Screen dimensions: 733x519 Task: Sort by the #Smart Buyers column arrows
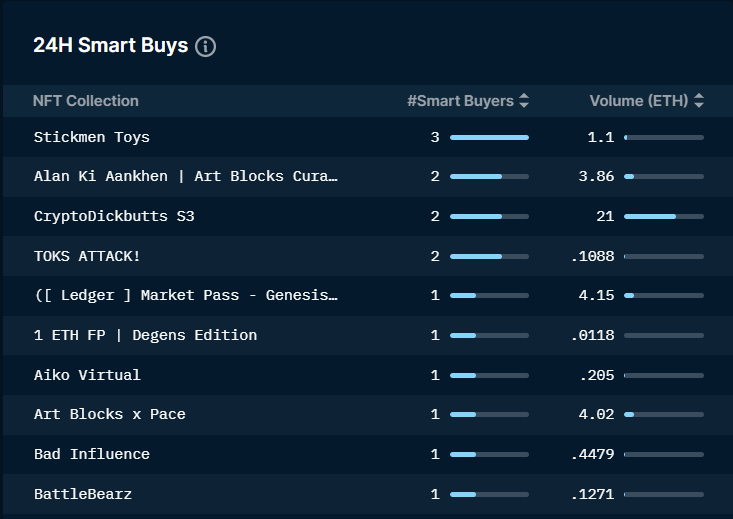[x=524, y=101]
